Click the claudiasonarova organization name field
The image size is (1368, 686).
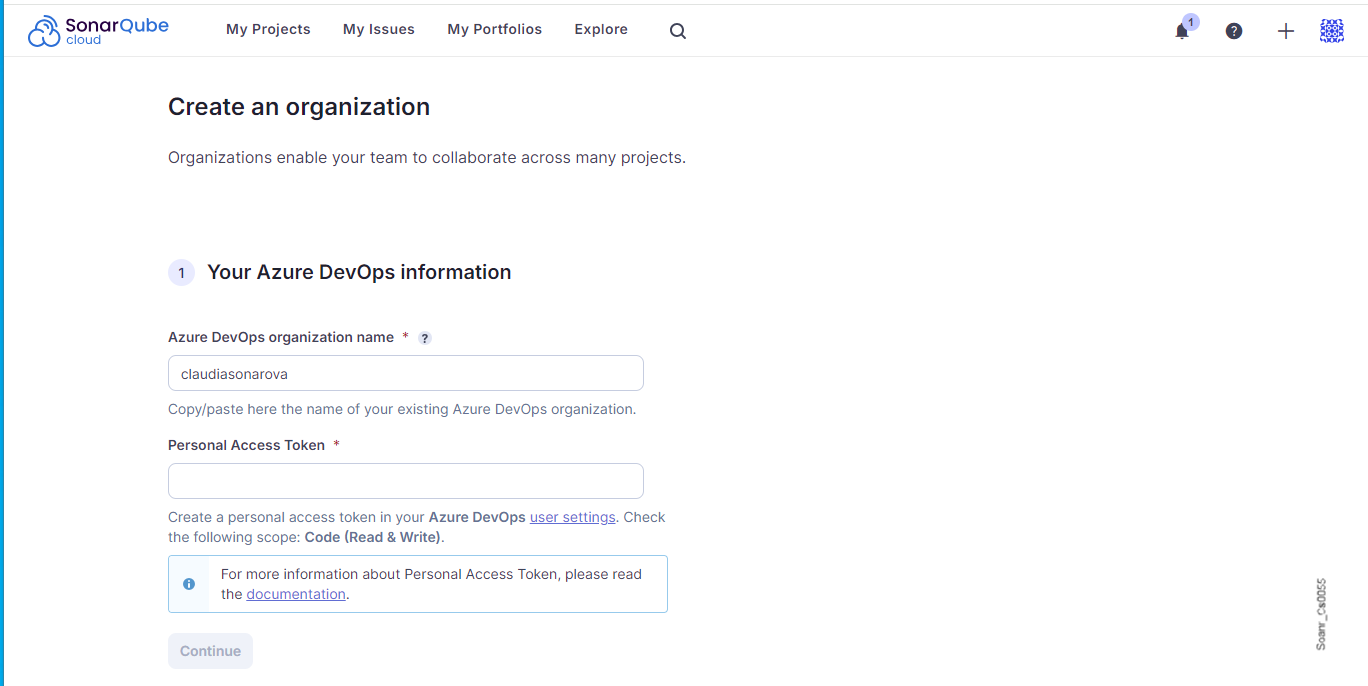(405, 373)
